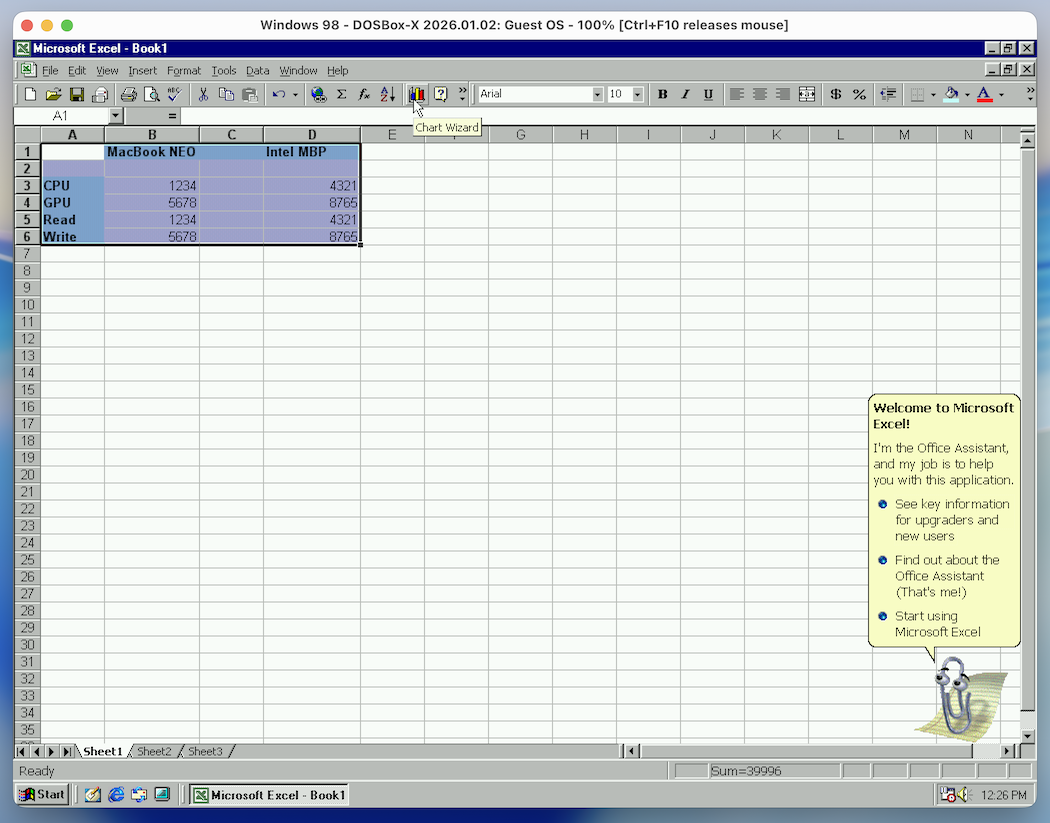Image resolution: width=1050 pixels, height=823 pixels.
Task: Open Print Preview magnifier icon
Action: tap(152, 94)
